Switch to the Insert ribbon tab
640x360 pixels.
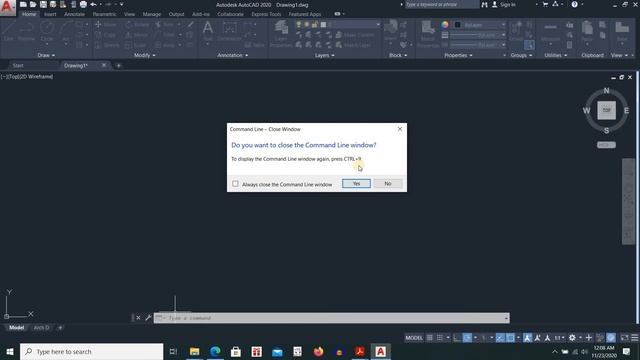click(50, 14)
